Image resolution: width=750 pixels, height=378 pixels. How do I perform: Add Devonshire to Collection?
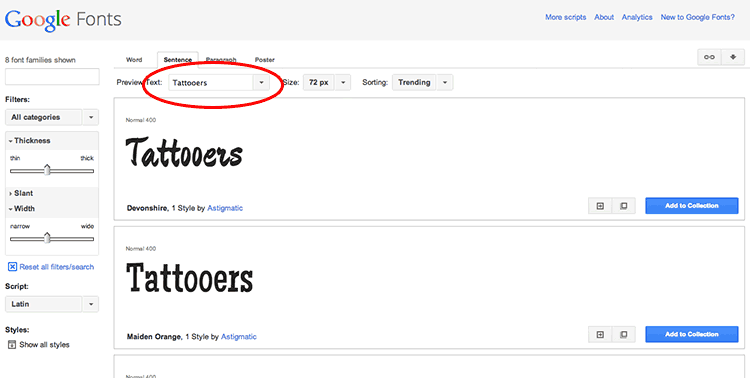point(692,206)
